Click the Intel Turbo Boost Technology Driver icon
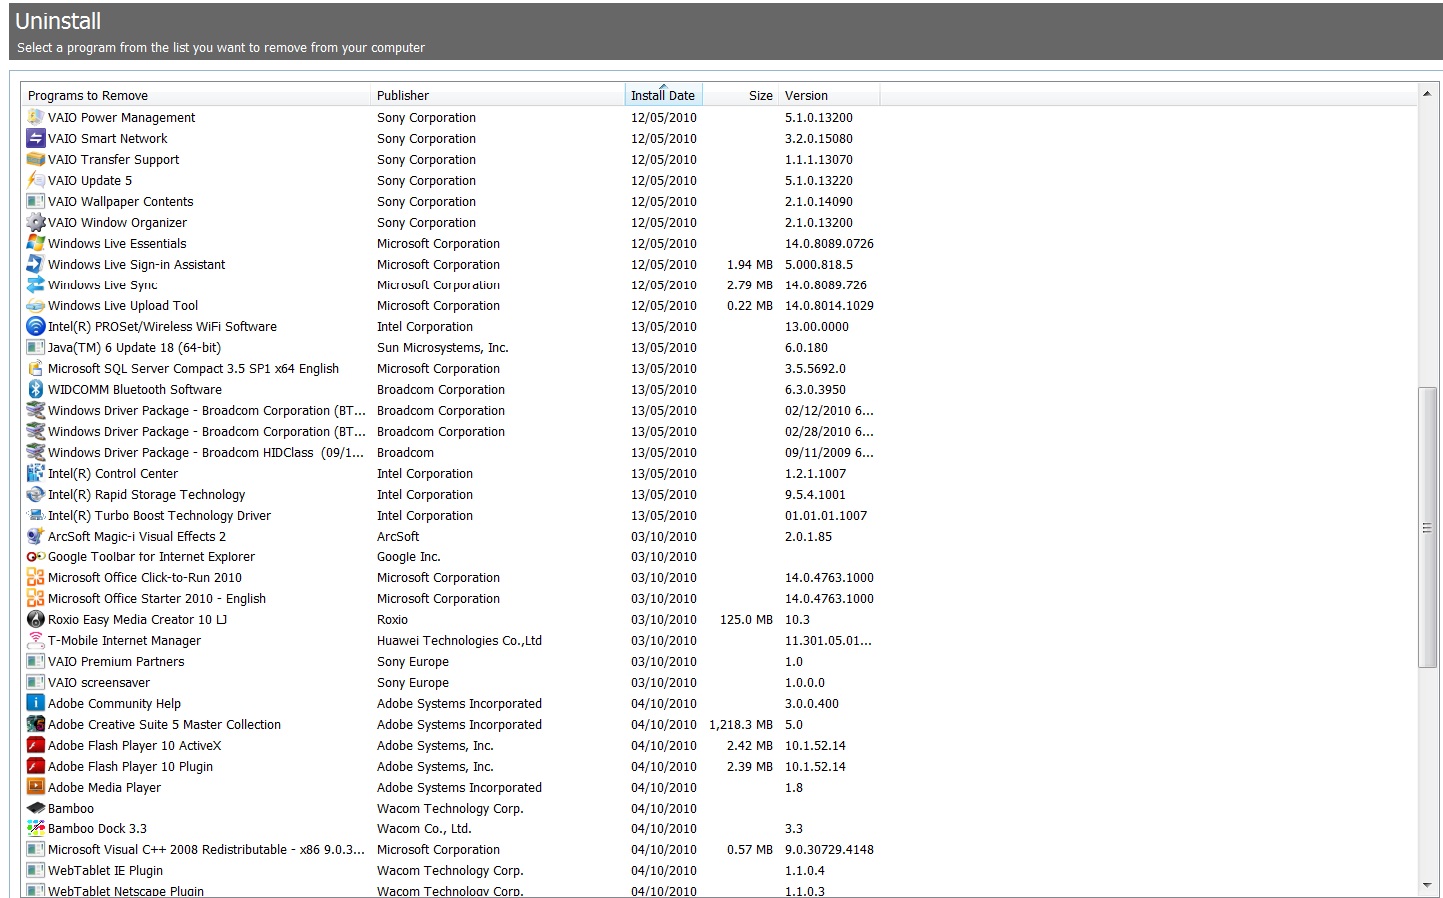This screenshot has height=898, width=1443. (x=35, y=515)
